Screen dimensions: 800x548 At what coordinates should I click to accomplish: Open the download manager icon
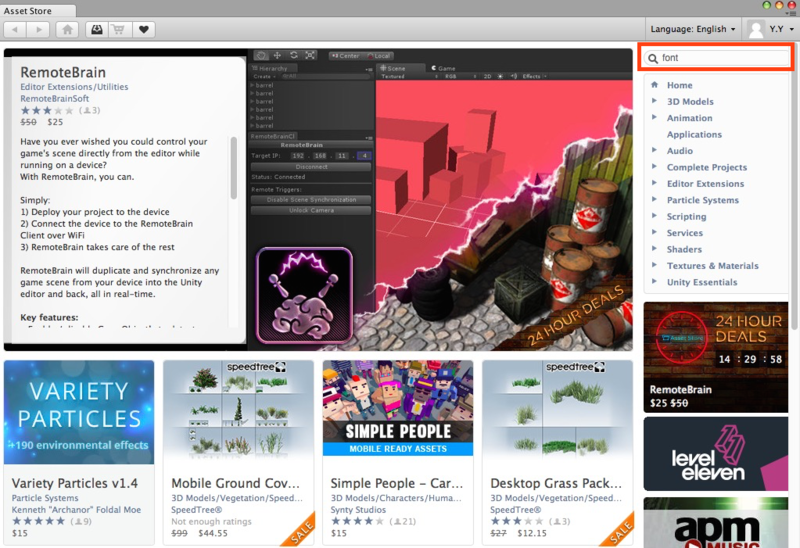(96, 30)
